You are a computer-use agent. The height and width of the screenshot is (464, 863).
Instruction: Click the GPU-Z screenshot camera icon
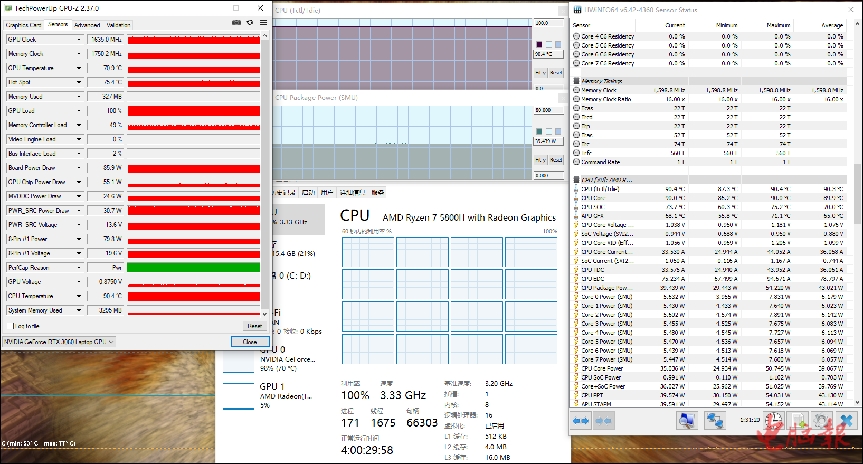[x=236, y=22]
